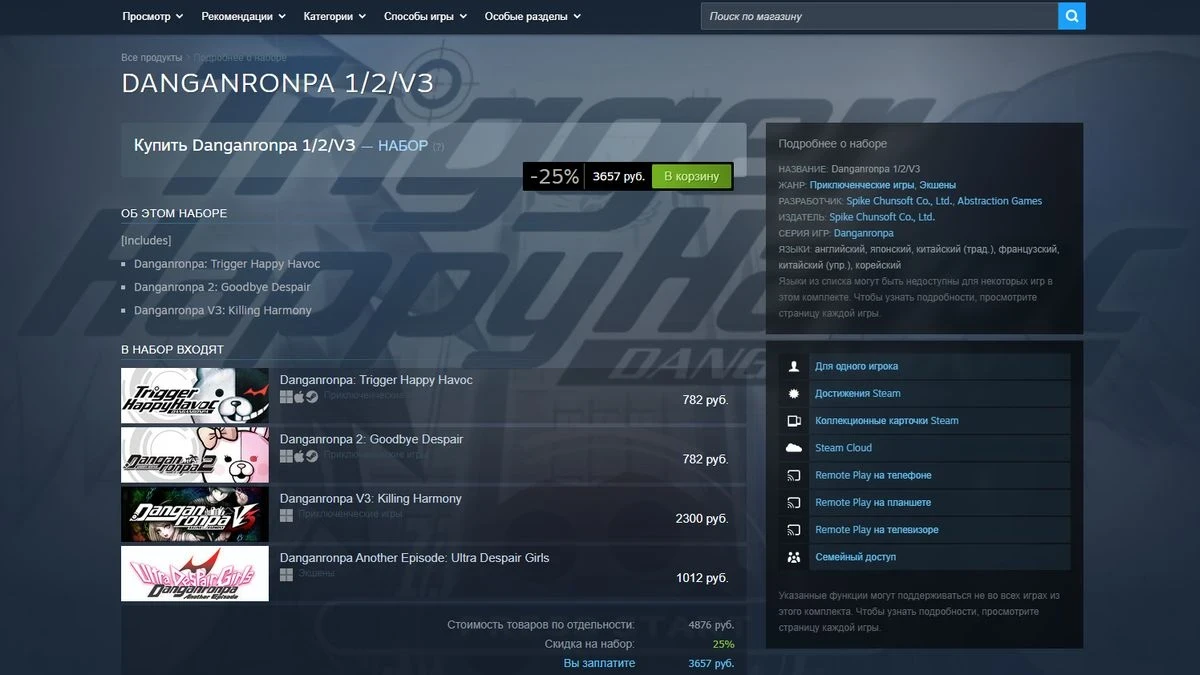
Task: Click the Steam trading cards icon
Action: coord(794,421)
